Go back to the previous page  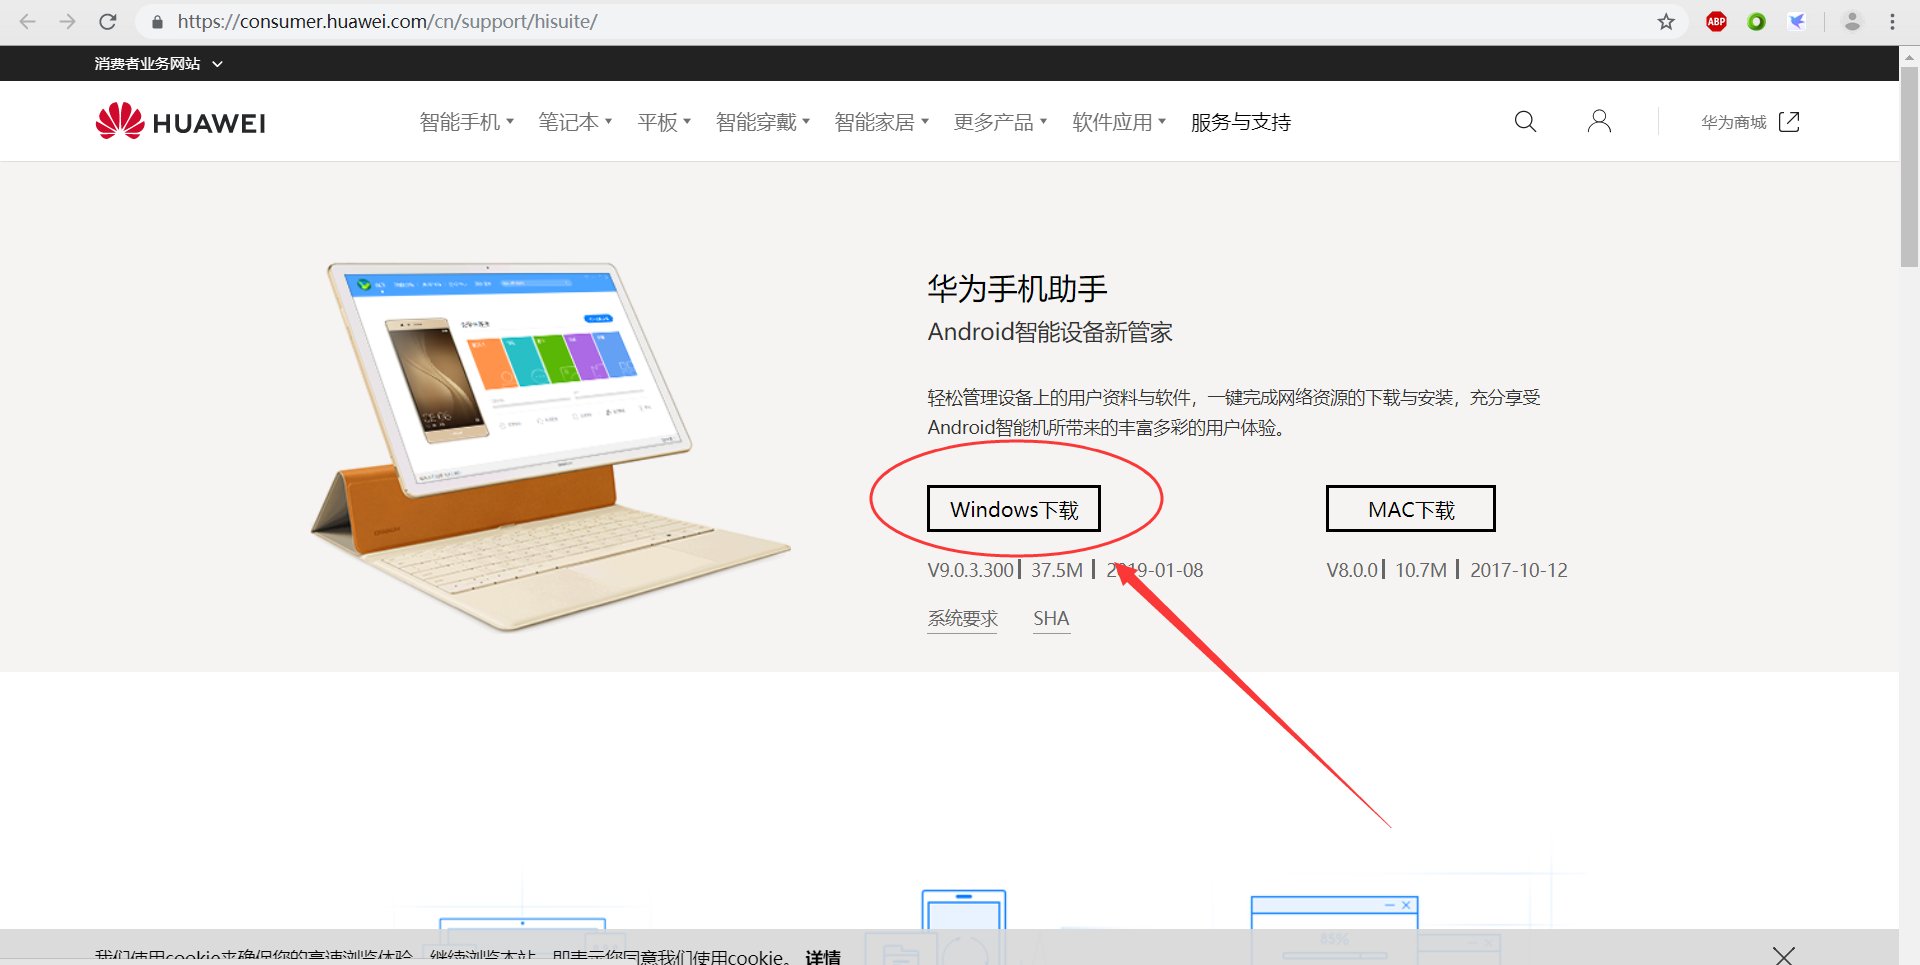pyautogui.click(x=27, y=21)
